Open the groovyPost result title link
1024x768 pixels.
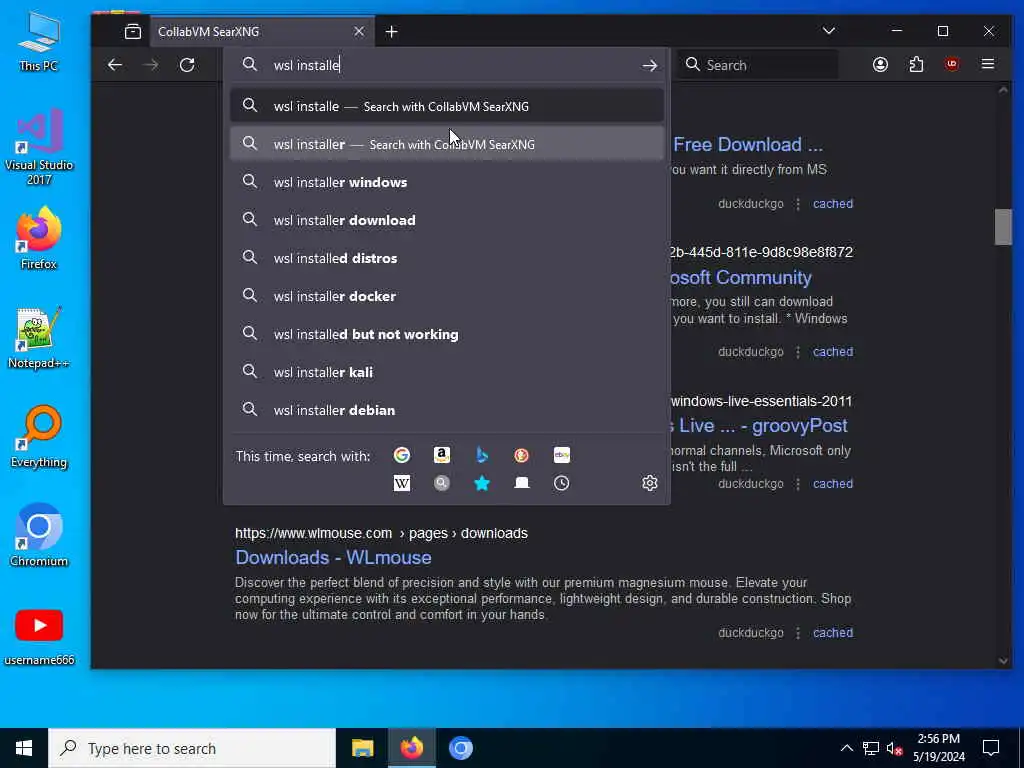tap(760, 426)
